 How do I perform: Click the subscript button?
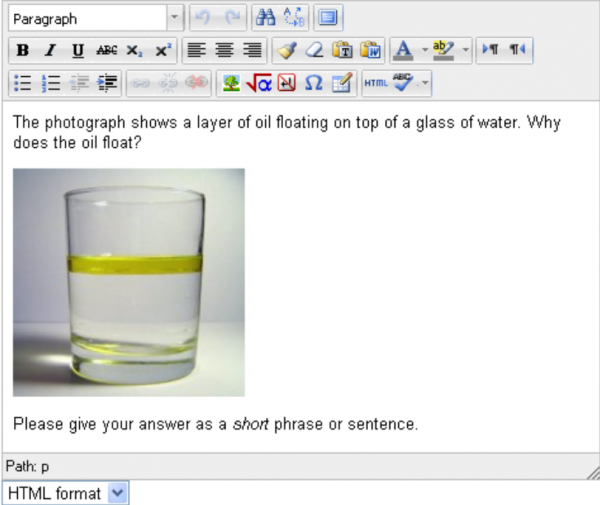tap(135, 50)
